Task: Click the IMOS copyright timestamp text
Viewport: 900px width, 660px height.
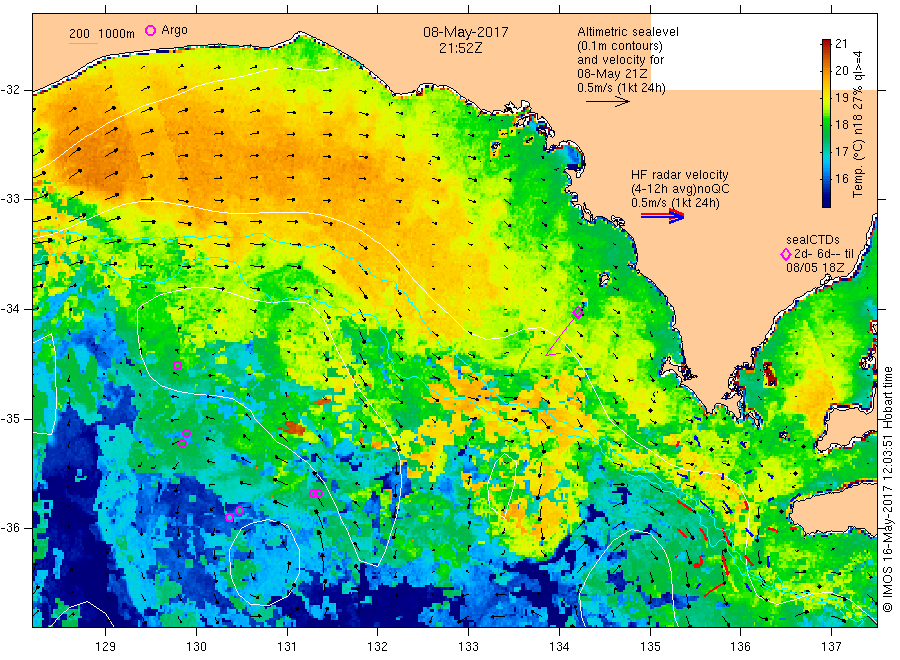Action: pos(887,490)
